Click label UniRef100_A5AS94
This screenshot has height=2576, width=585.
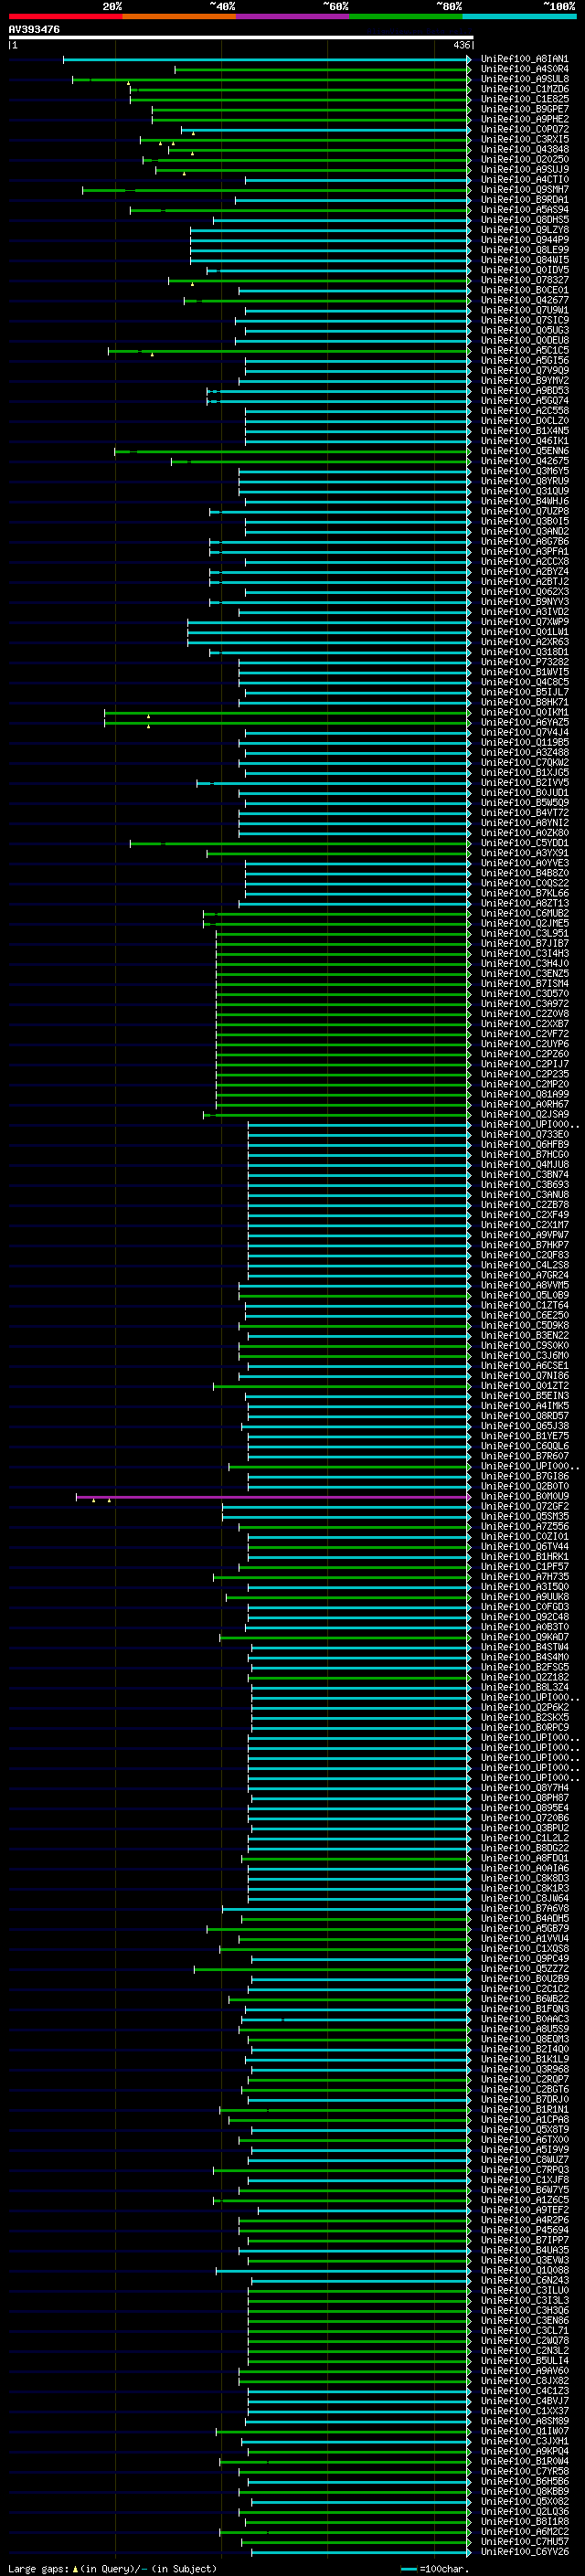click(x=525, y=210)
